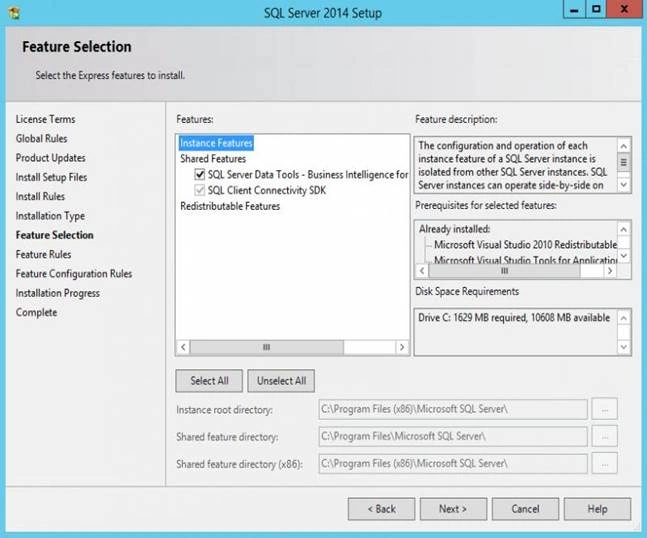Click up arrow in Feature description scrollbar
Screen dimensions: 647x538
[623, 146]
